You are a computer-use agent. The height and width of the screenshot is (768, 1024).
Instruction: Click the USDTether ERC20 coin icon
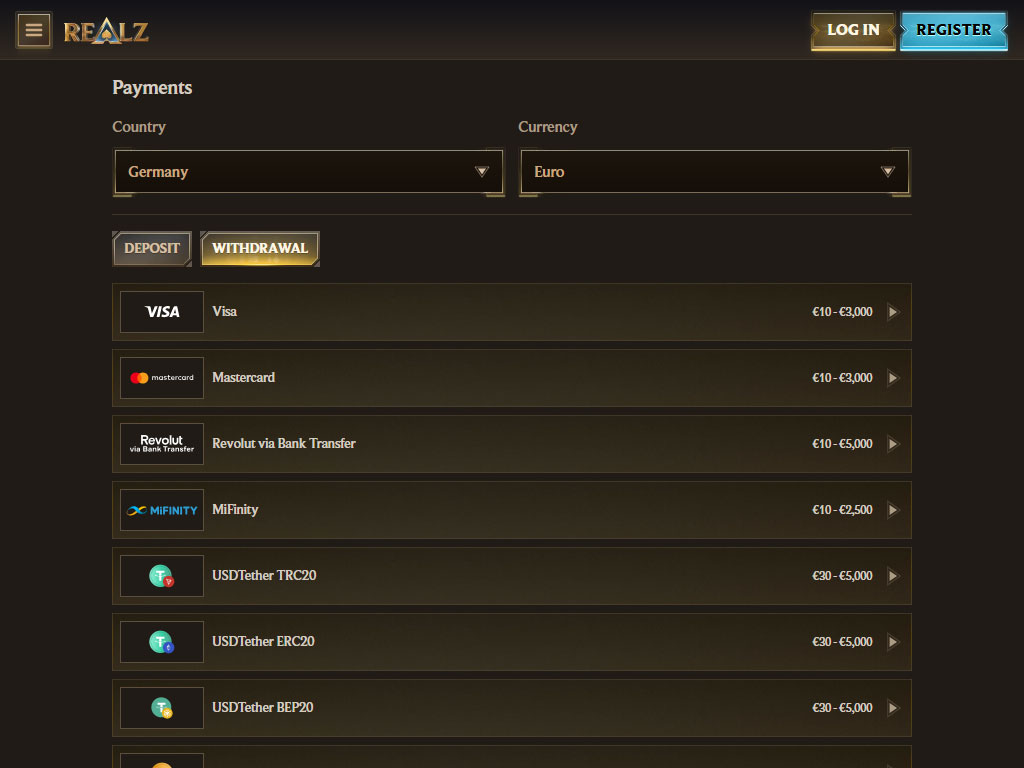coord(162,642)
